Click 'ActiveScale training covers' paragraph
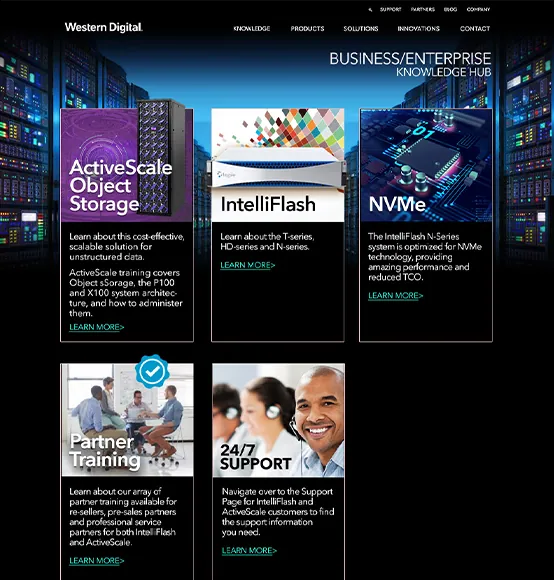 pos(126,293)
